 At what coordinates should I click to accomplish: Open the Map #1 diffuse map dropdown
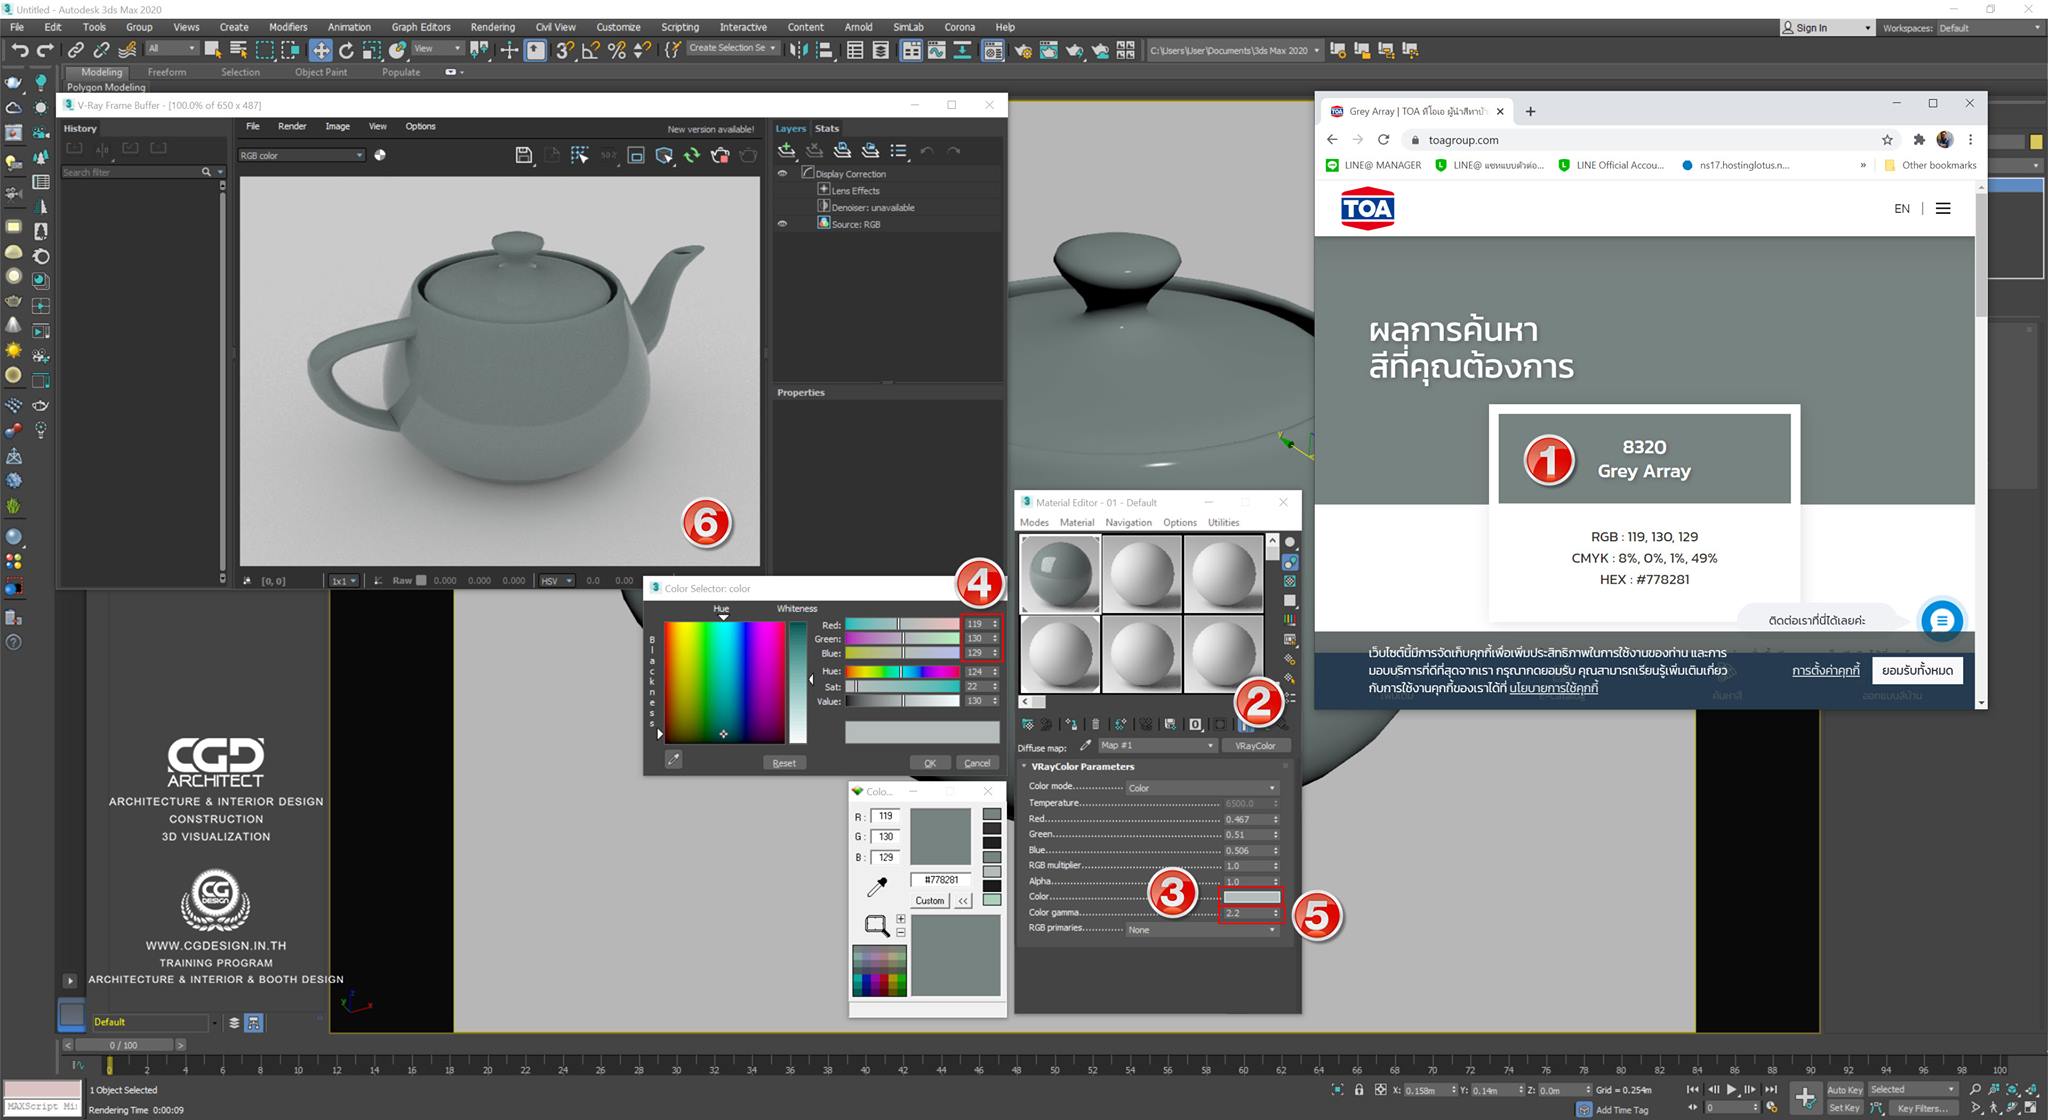pos(1156,746)
